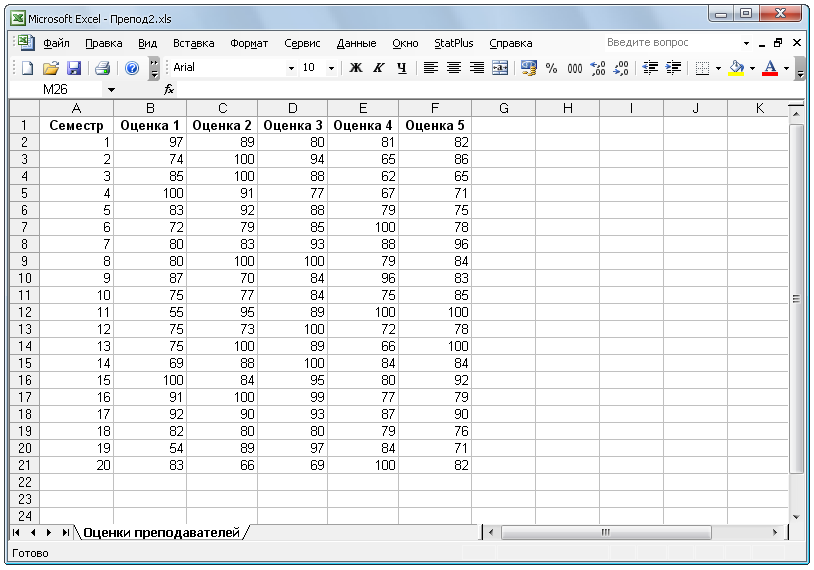
Task: Expand formatting toolbar options at right end
Action: click(800, 68)
